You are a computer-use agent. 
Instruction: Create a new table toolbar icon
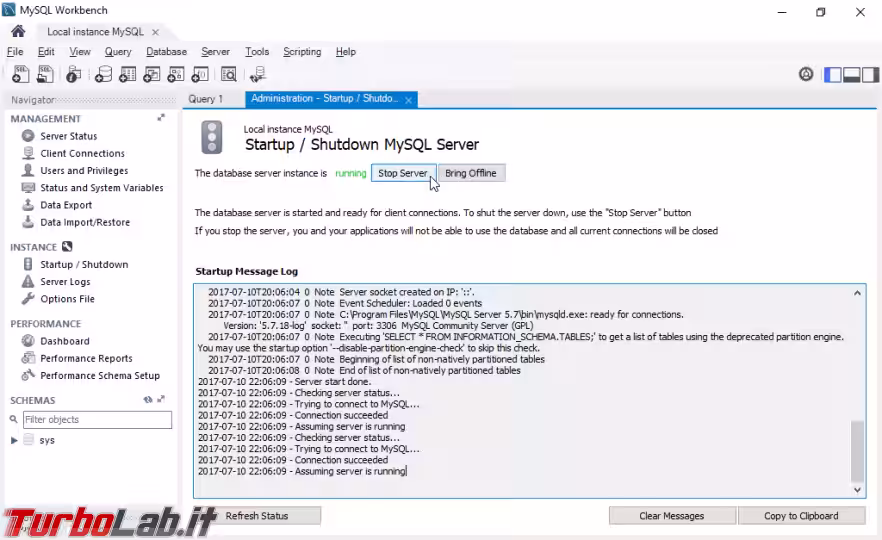[x=128, y=74]
